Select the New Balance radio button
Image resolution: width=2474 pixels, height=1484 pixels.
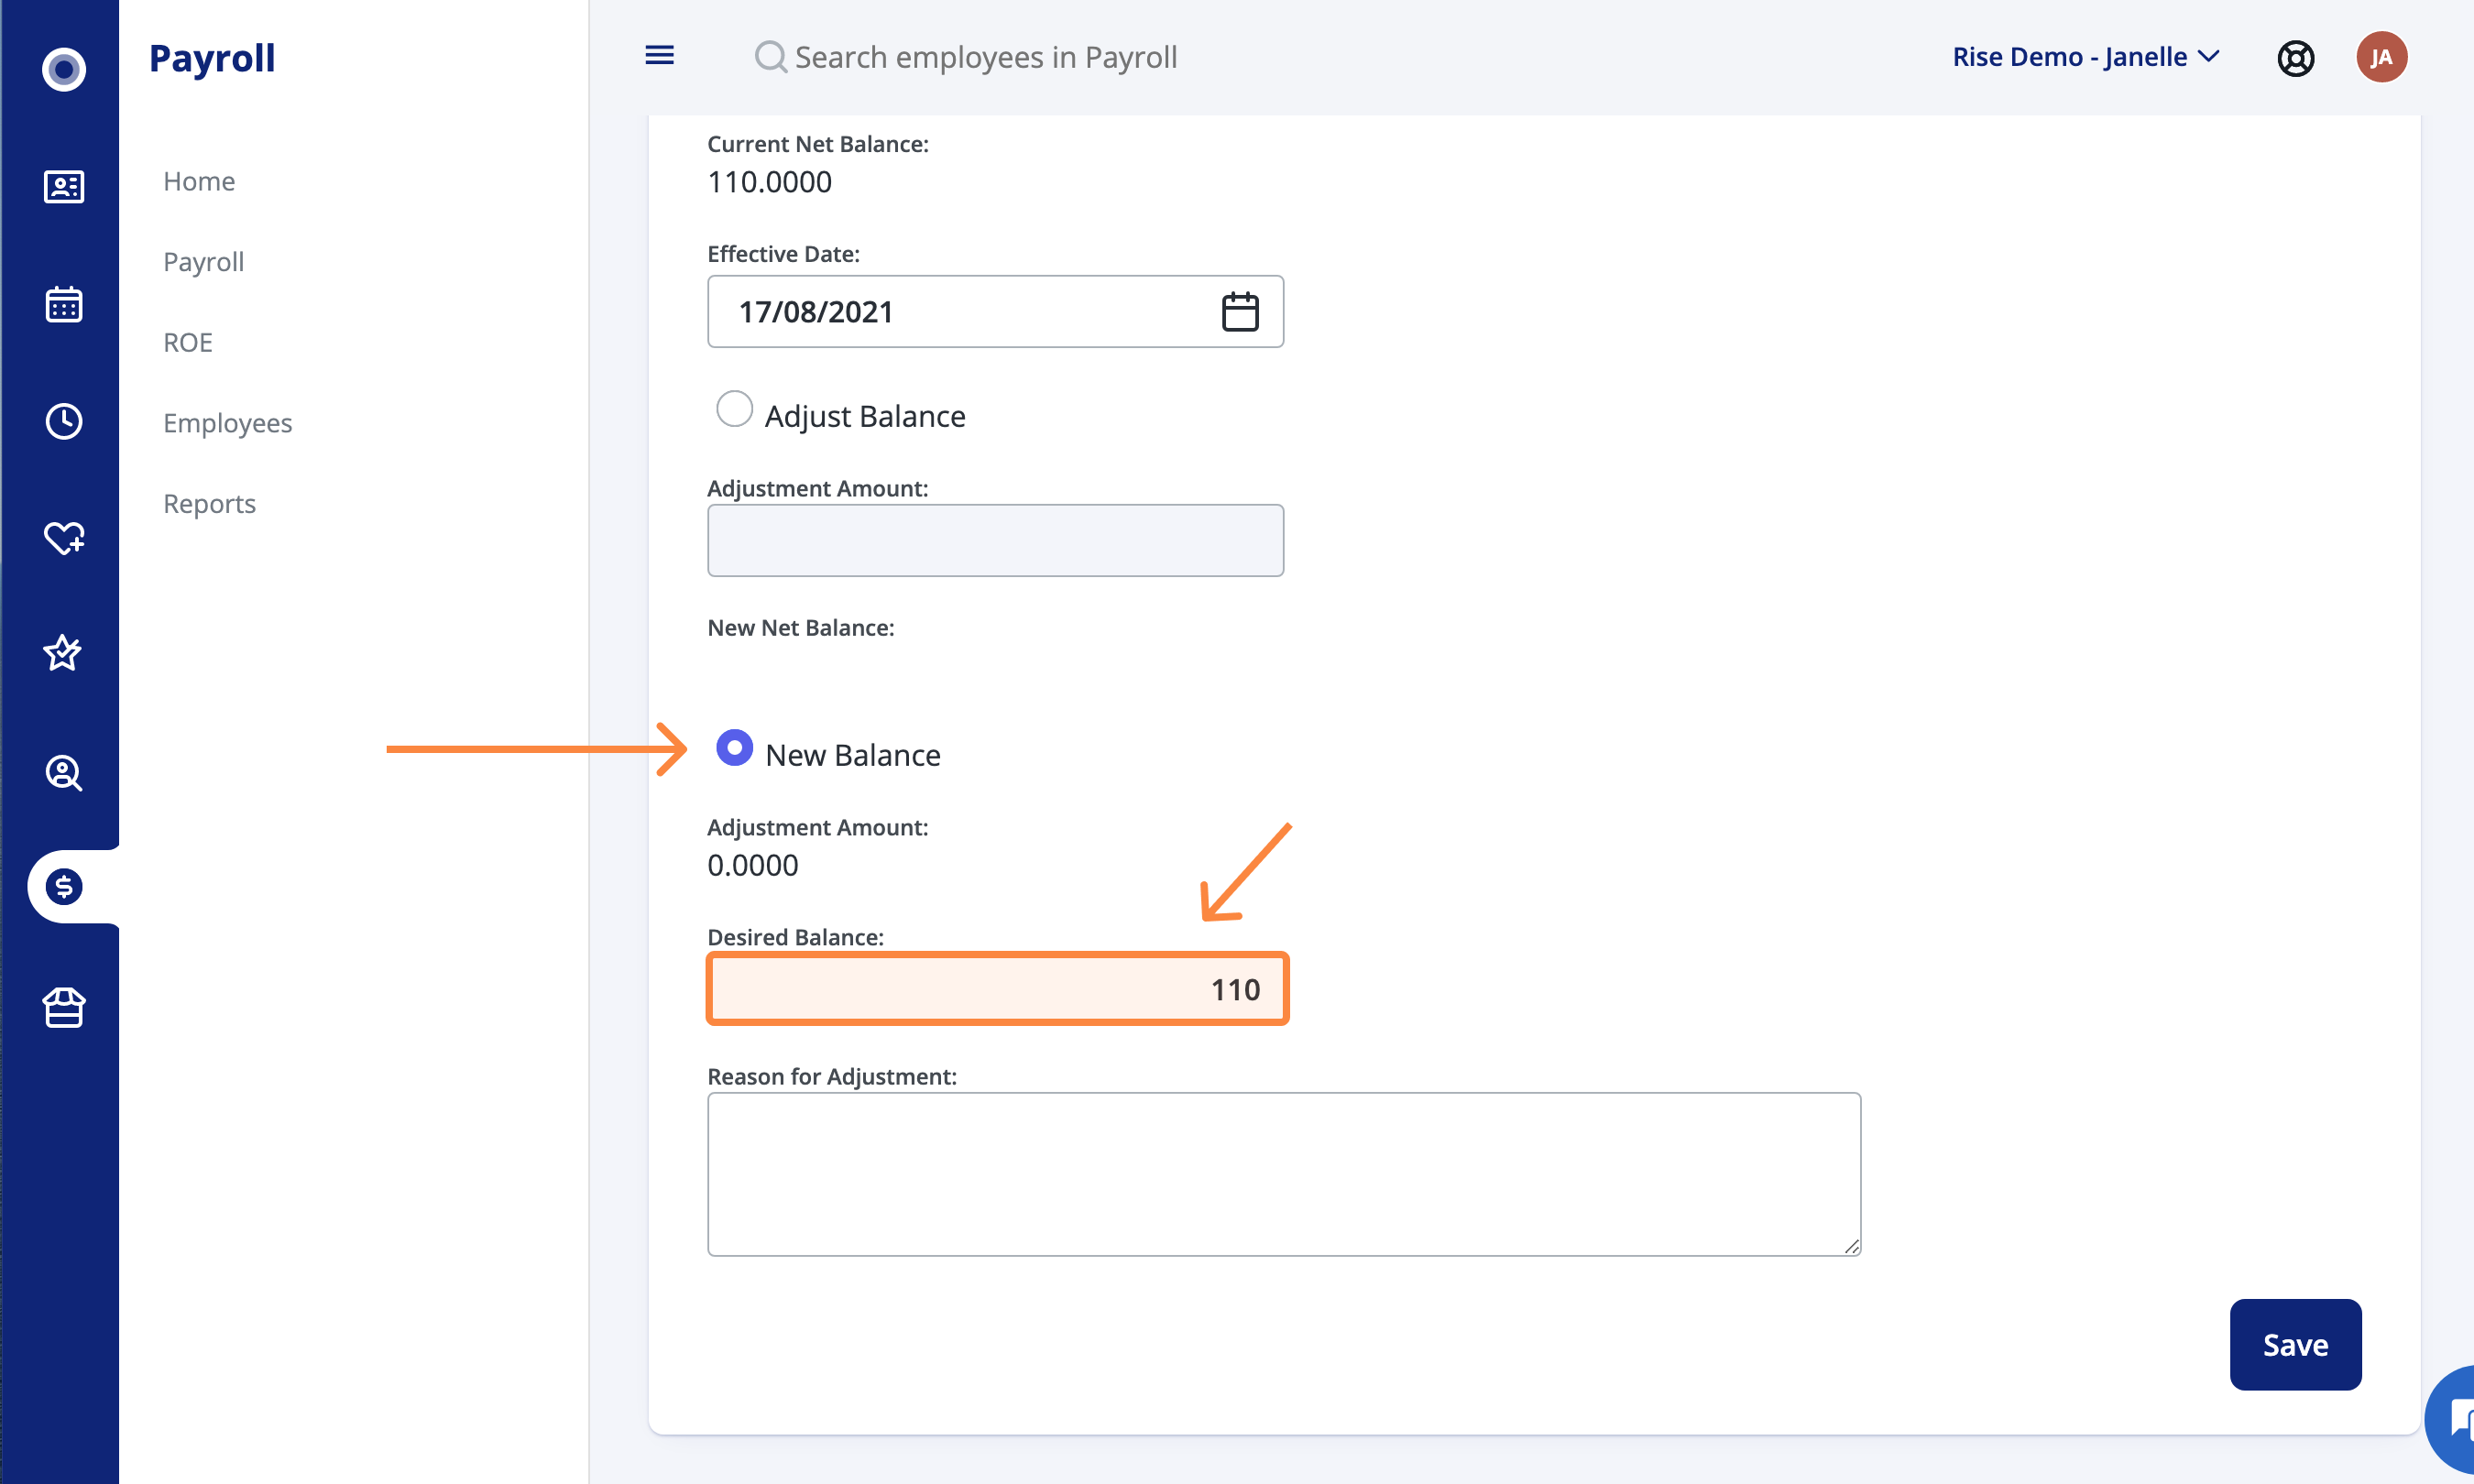734,748
